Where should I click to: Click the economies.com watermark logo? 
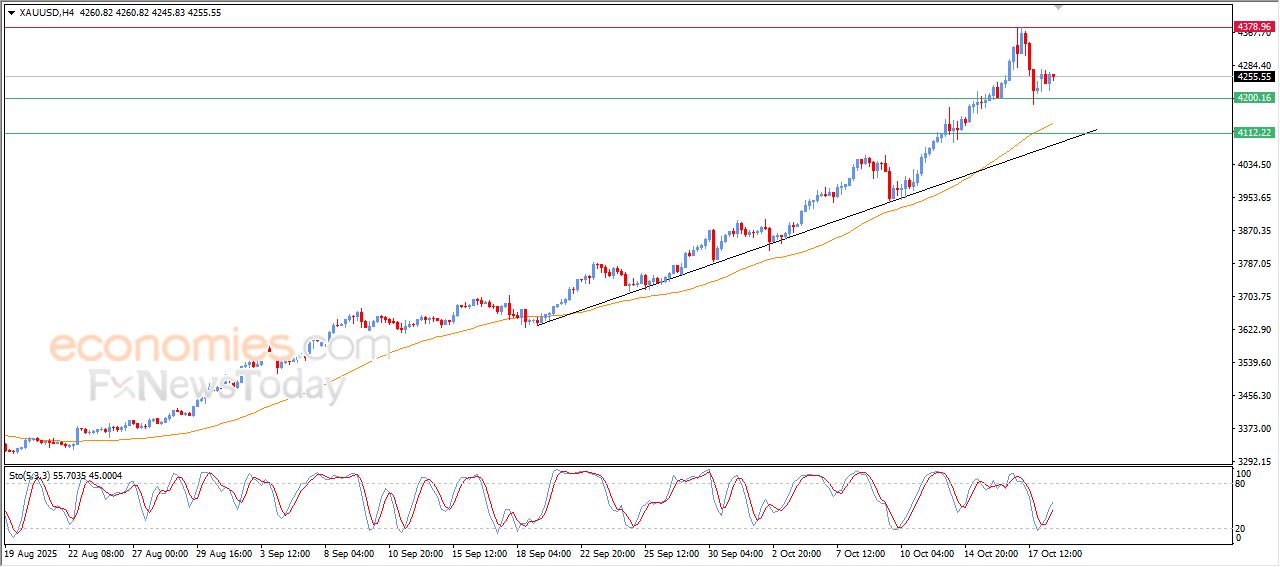[218, 347]
